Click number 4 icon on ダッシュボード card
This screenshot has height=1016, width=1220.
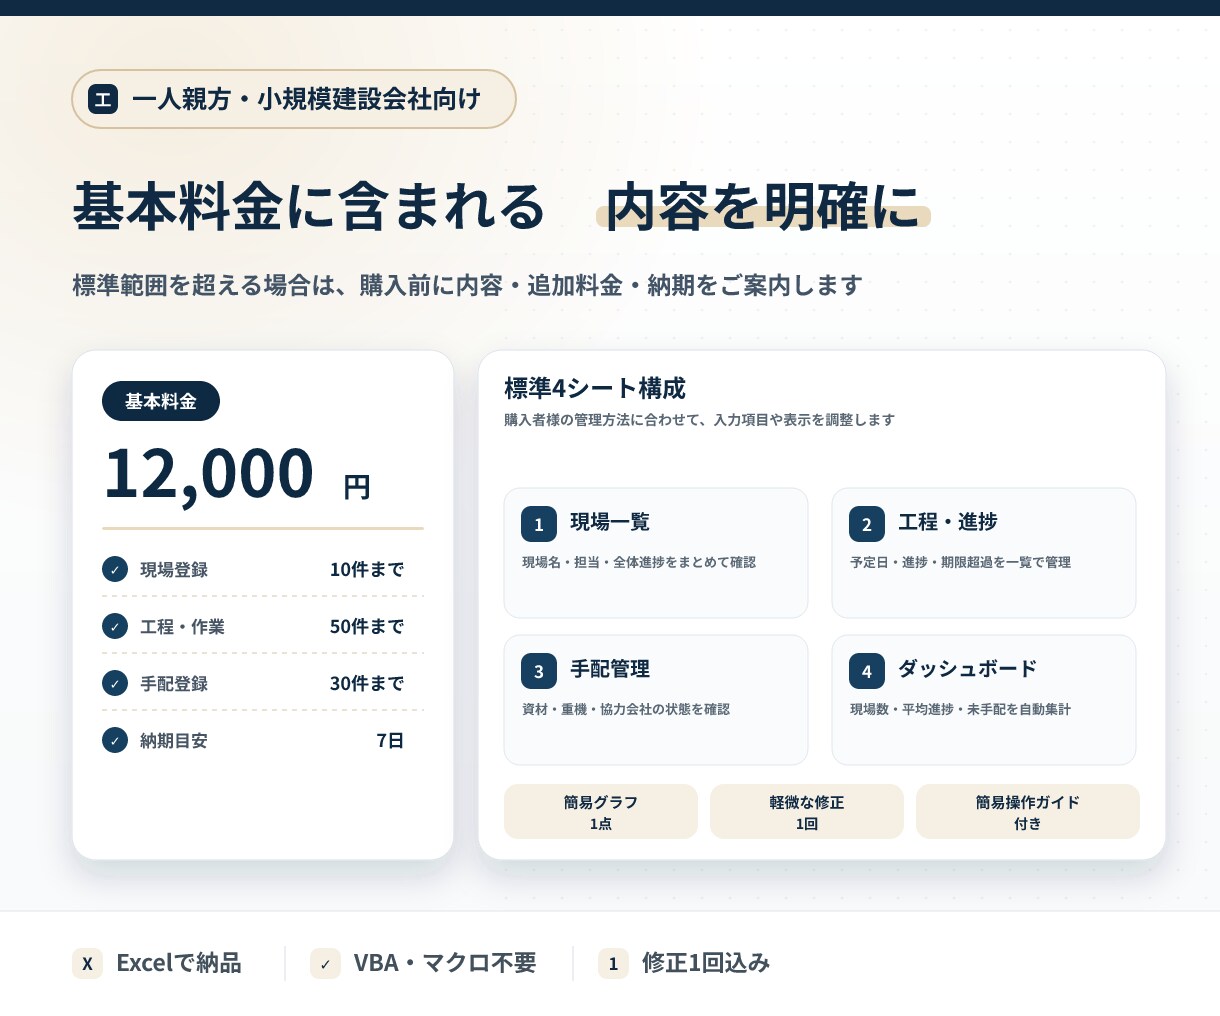click(x=867, y=671)
